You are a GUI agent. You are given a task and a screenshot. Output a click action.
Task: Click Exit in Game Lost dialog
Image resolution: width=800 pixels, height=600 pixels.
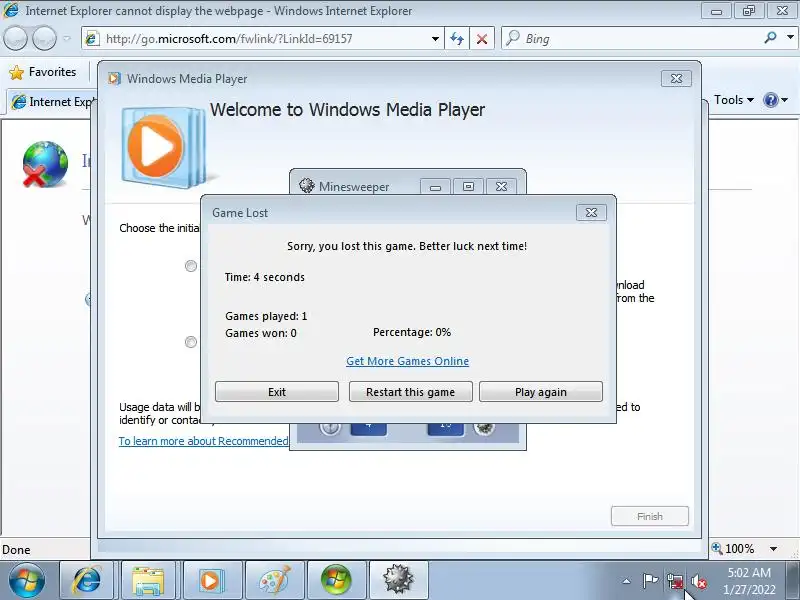pyautogui.click(x=277, y=392)
